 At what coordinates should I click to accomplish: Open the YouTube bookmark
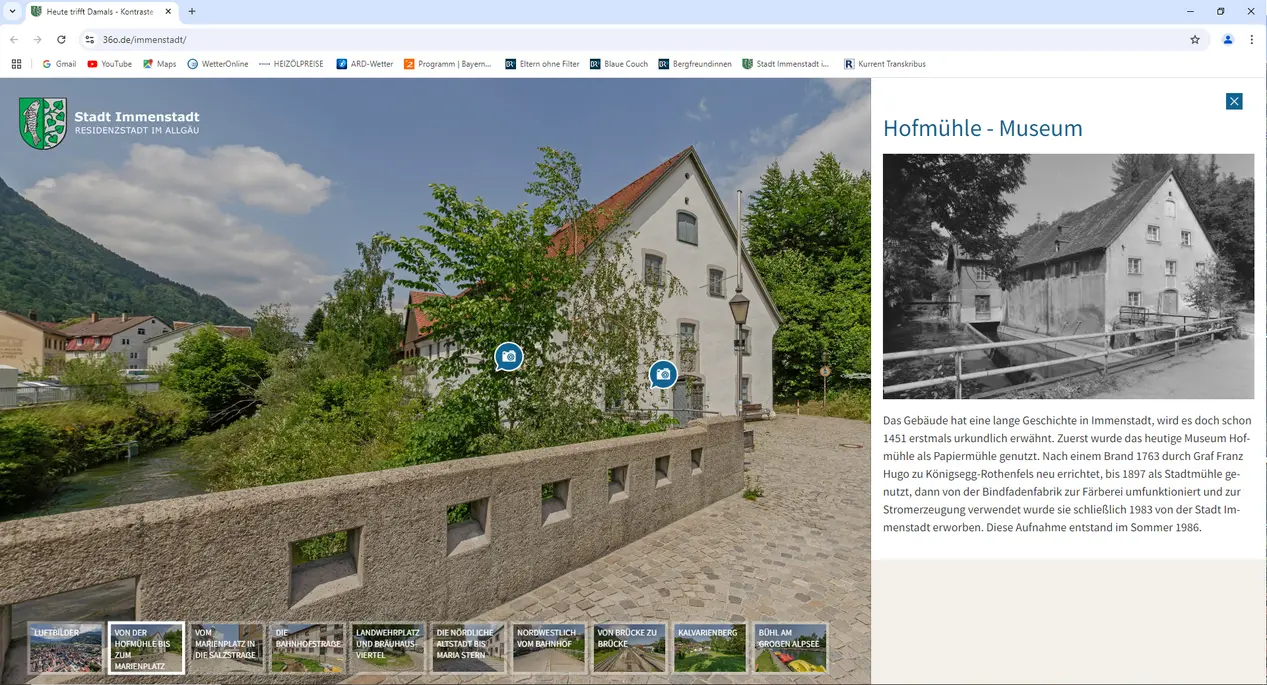tap(109, 64)
